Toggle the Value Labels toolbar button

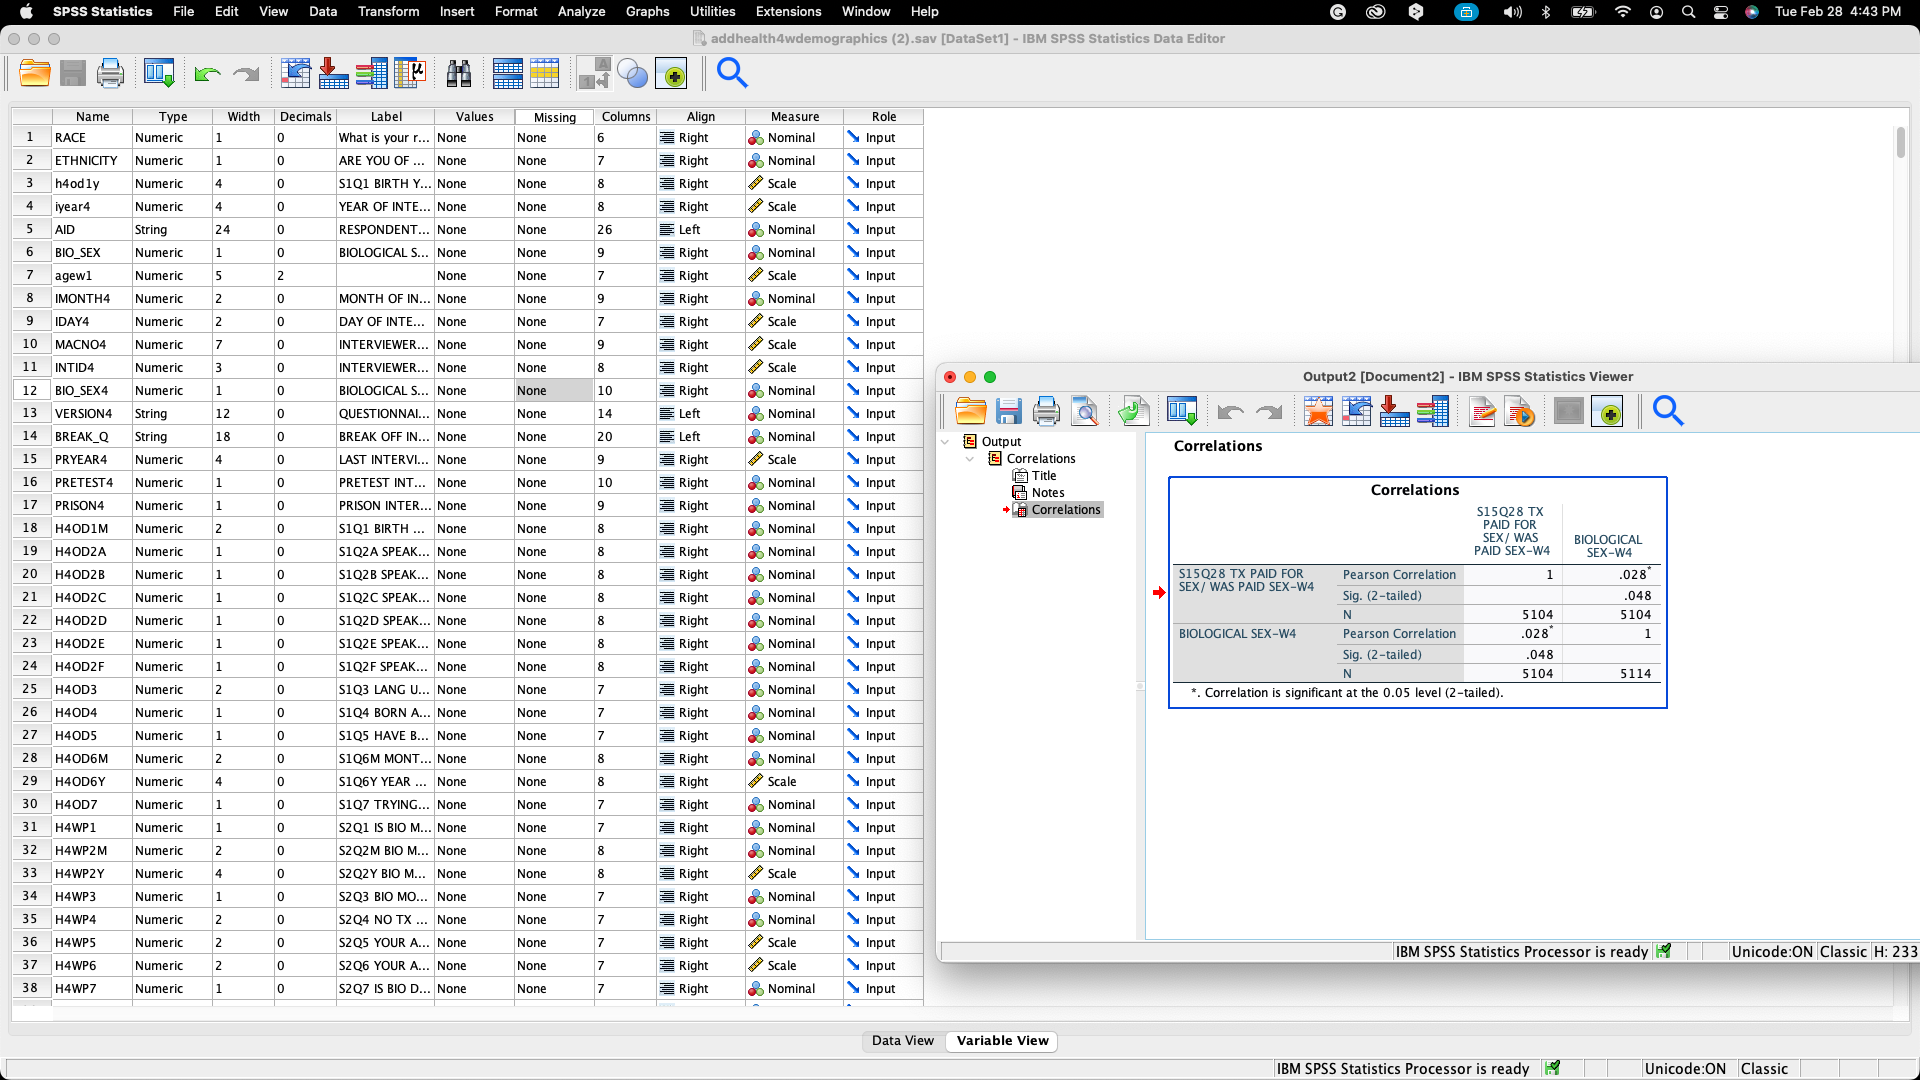594,74
